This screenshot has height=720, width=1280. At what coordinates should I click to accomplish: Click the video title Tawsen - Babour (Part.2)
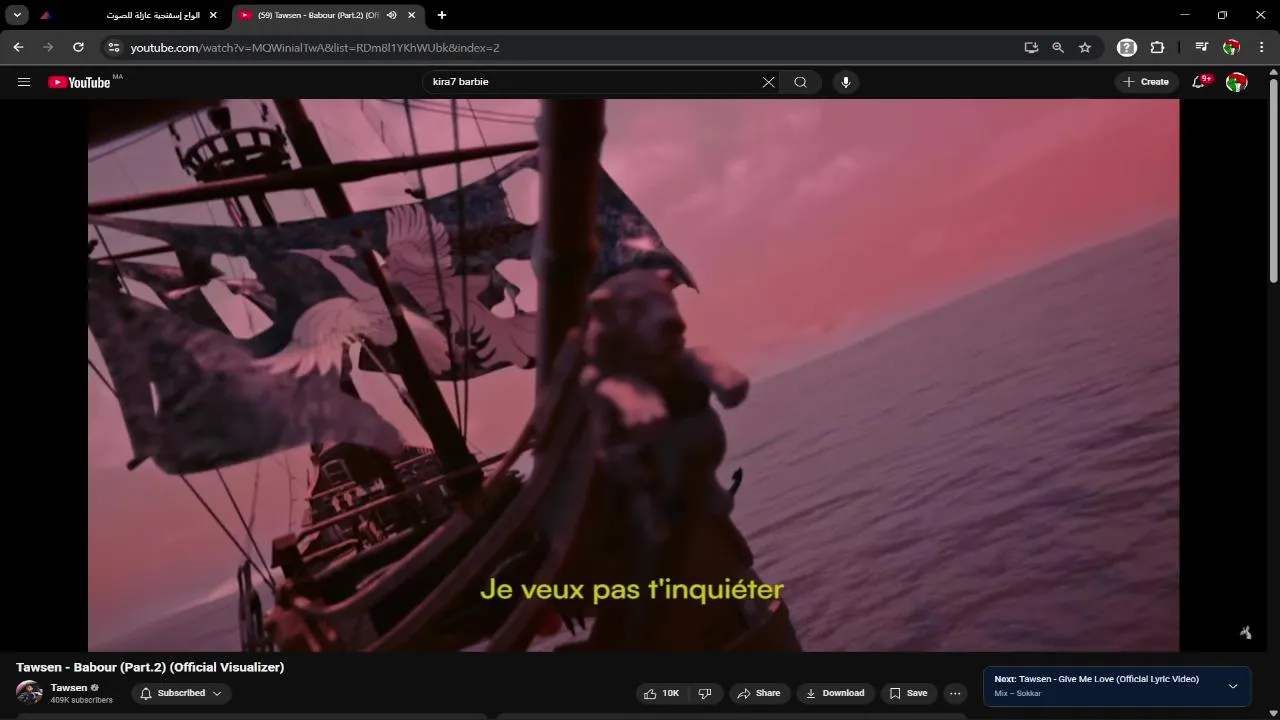(x=150, y=667)
